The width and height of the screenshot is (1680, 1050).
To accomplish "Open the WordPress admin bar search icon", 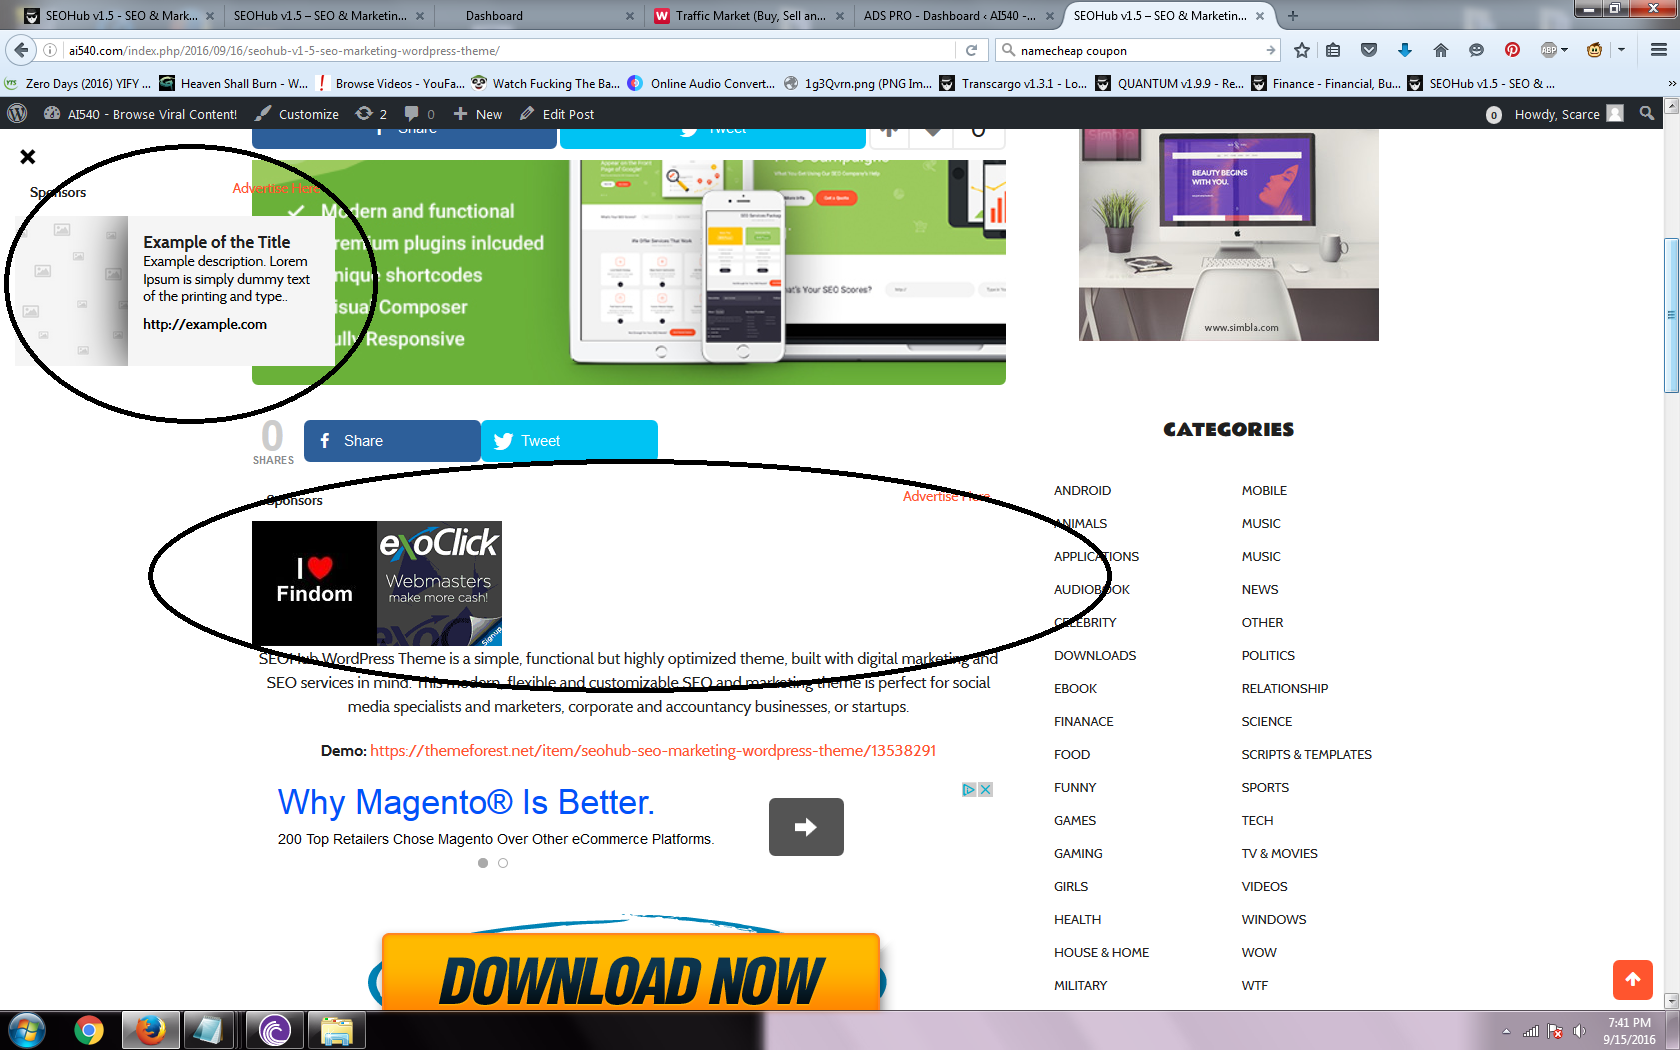I will pos(1647,114).
